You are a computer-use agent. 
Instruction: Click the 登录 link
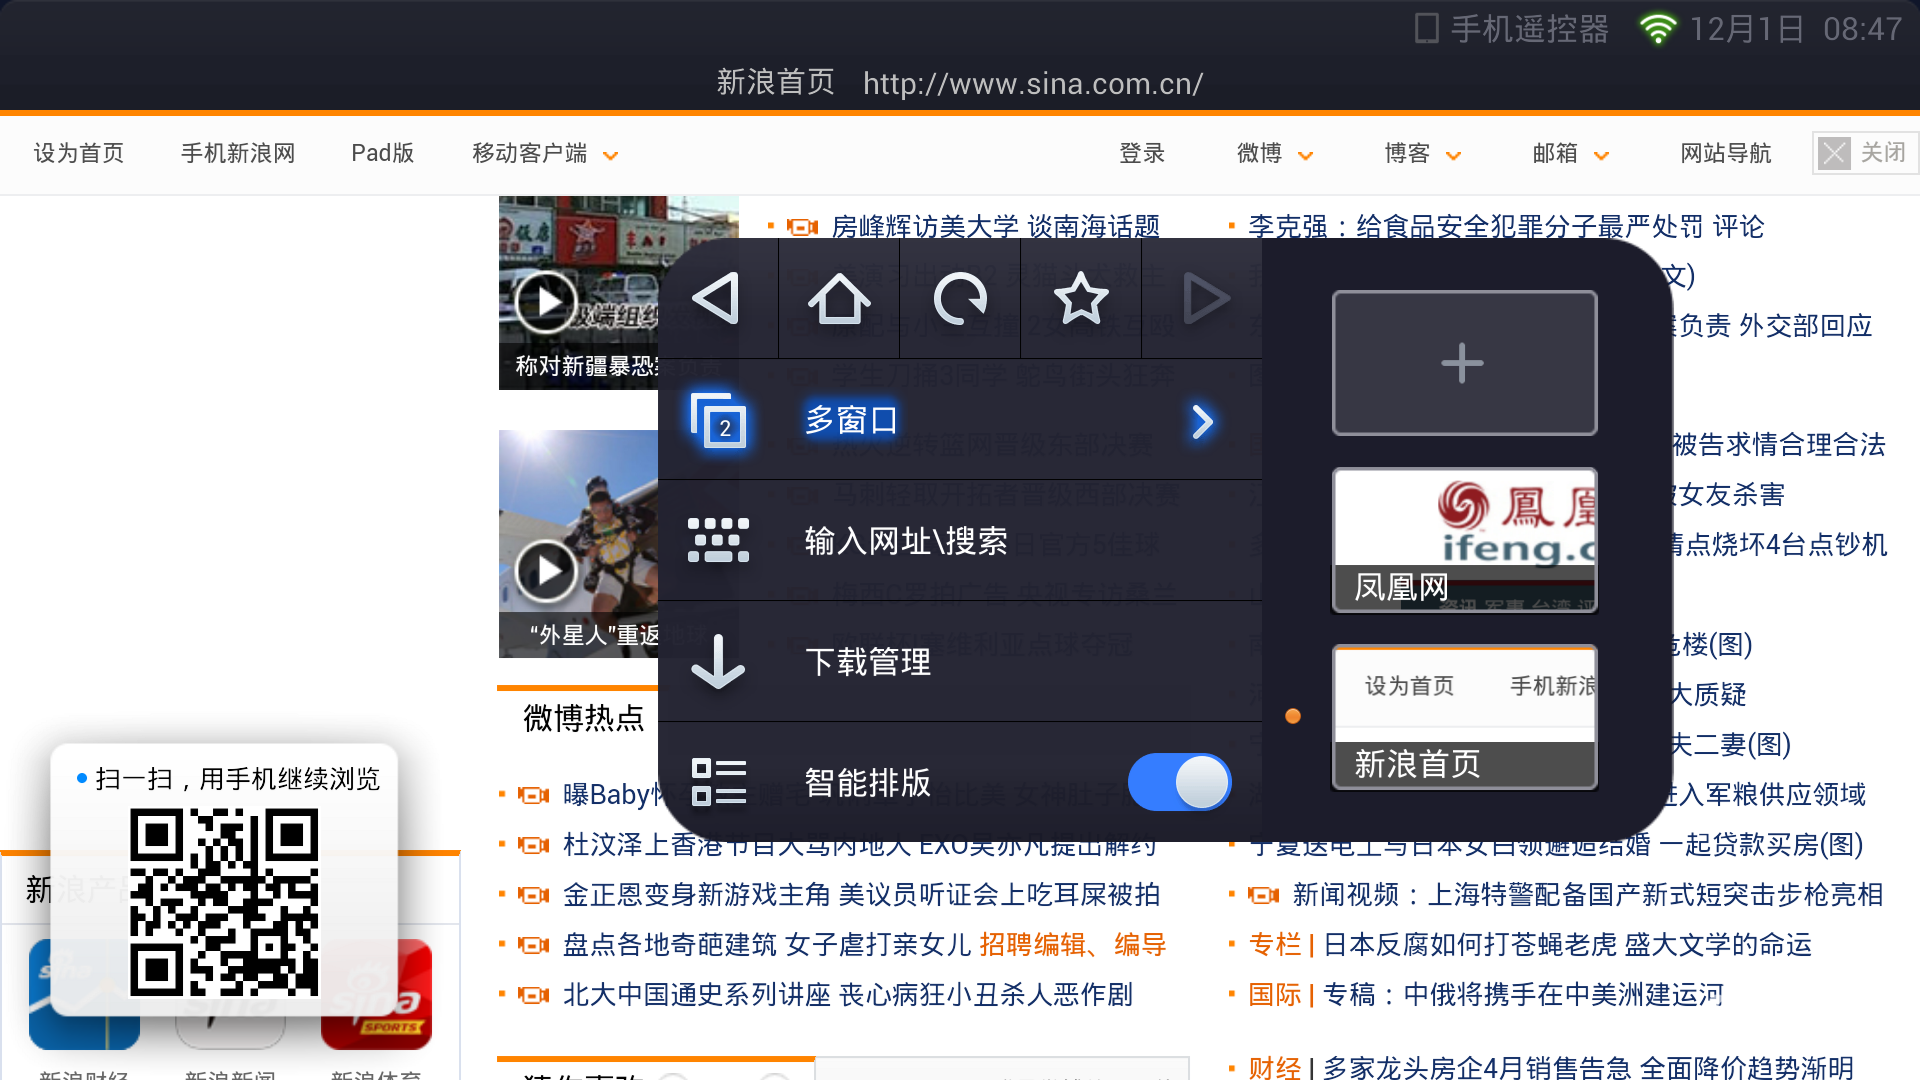pyautogui.click(x=1142, y=153)
